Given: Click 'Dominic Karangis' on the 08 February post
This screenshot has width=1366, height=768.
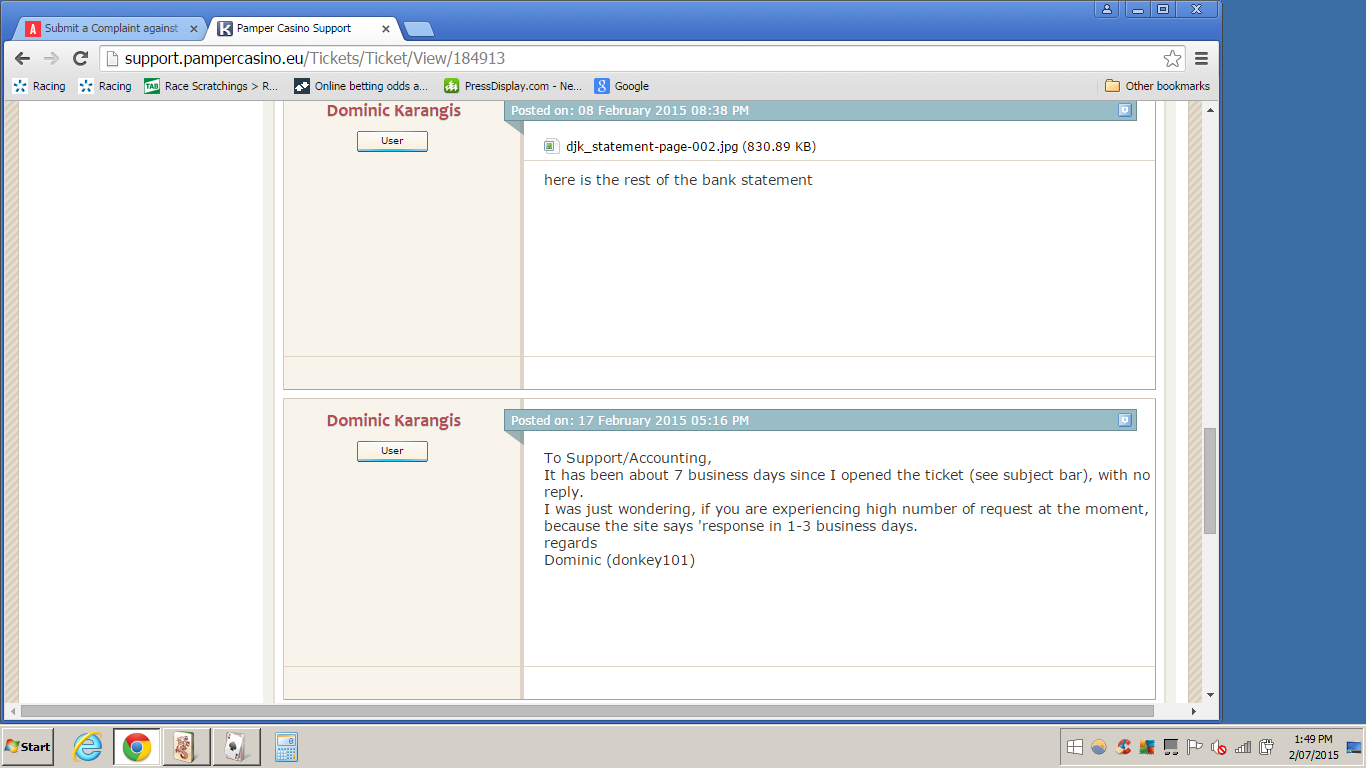Looking at the screenshot, I should tap(394, 111).
